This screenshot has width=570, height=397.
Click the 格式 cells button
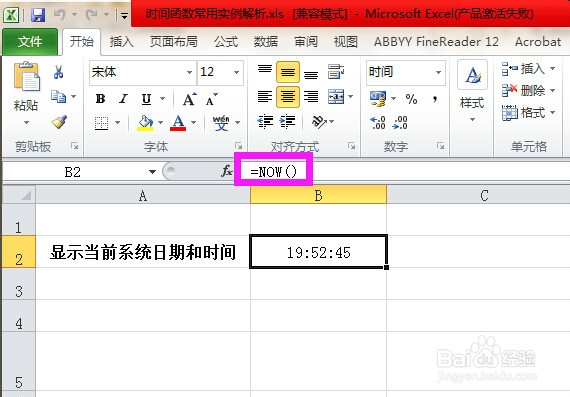[x=528, y=113]
